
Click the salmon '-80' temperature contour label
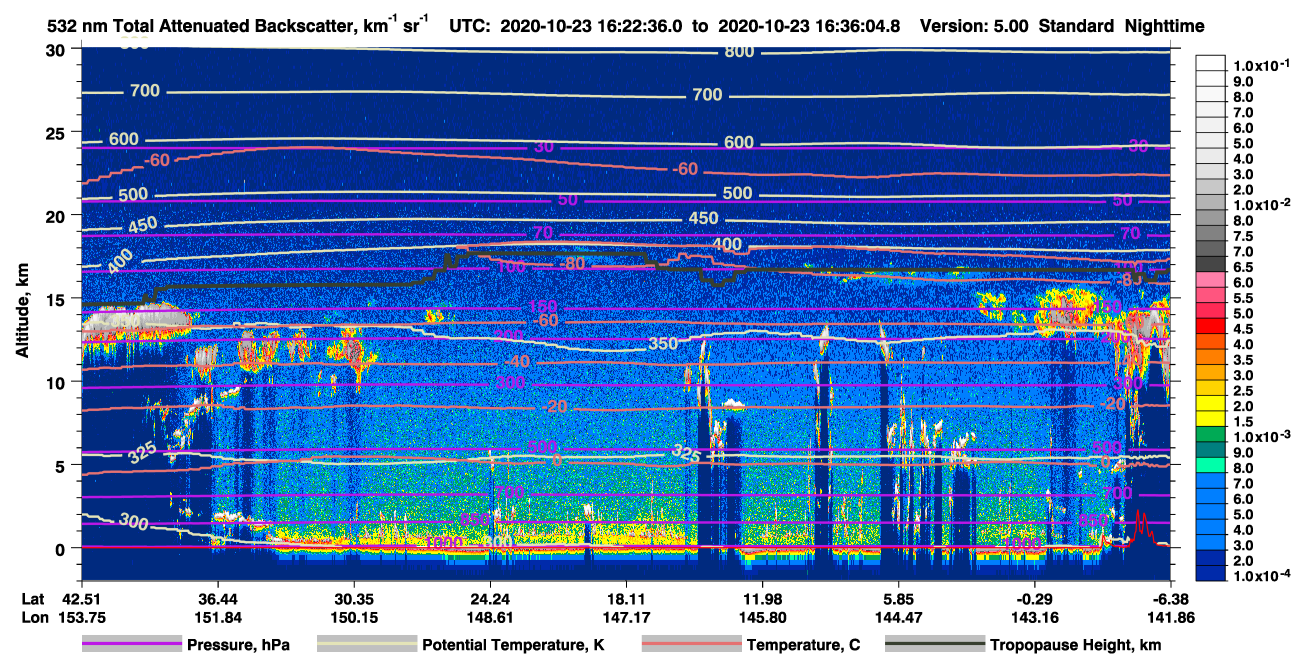pyautogui.click(x=572, y=264)
